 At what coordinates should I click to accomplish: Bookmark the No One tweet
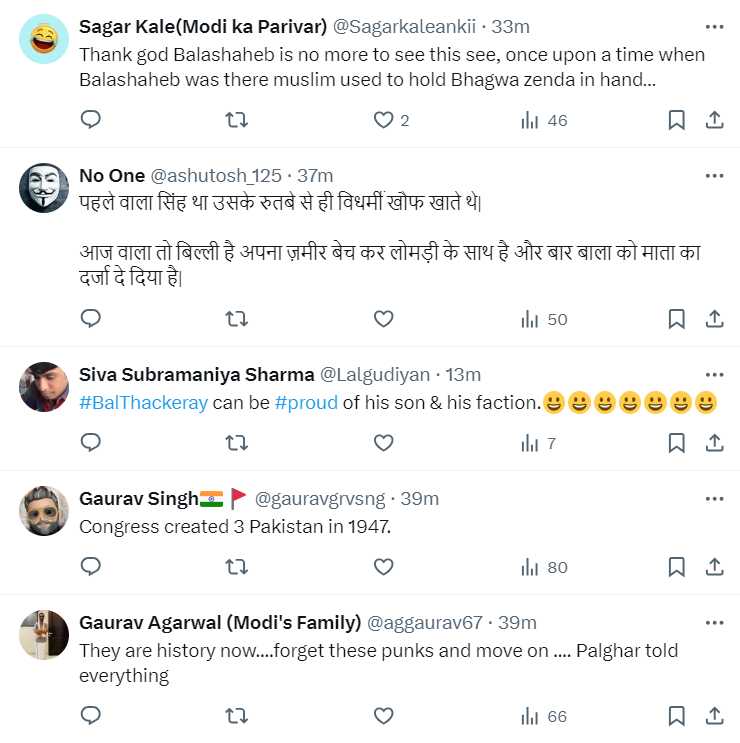point(676,319)
